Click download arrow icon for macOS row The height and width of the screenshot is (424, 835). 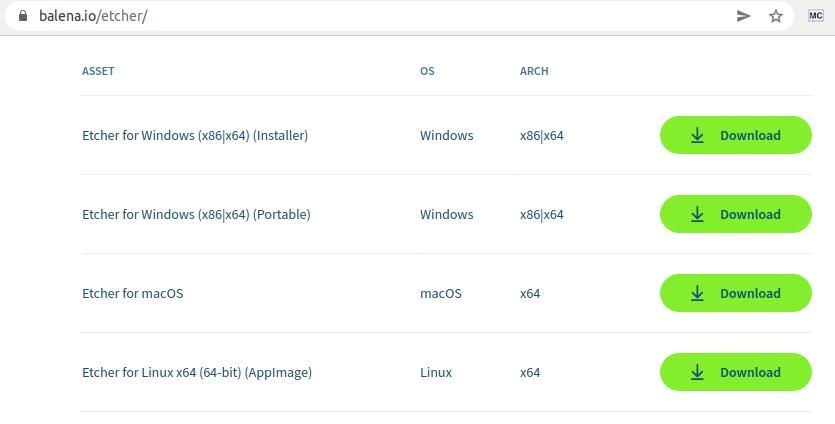click(x=697, y=293)
